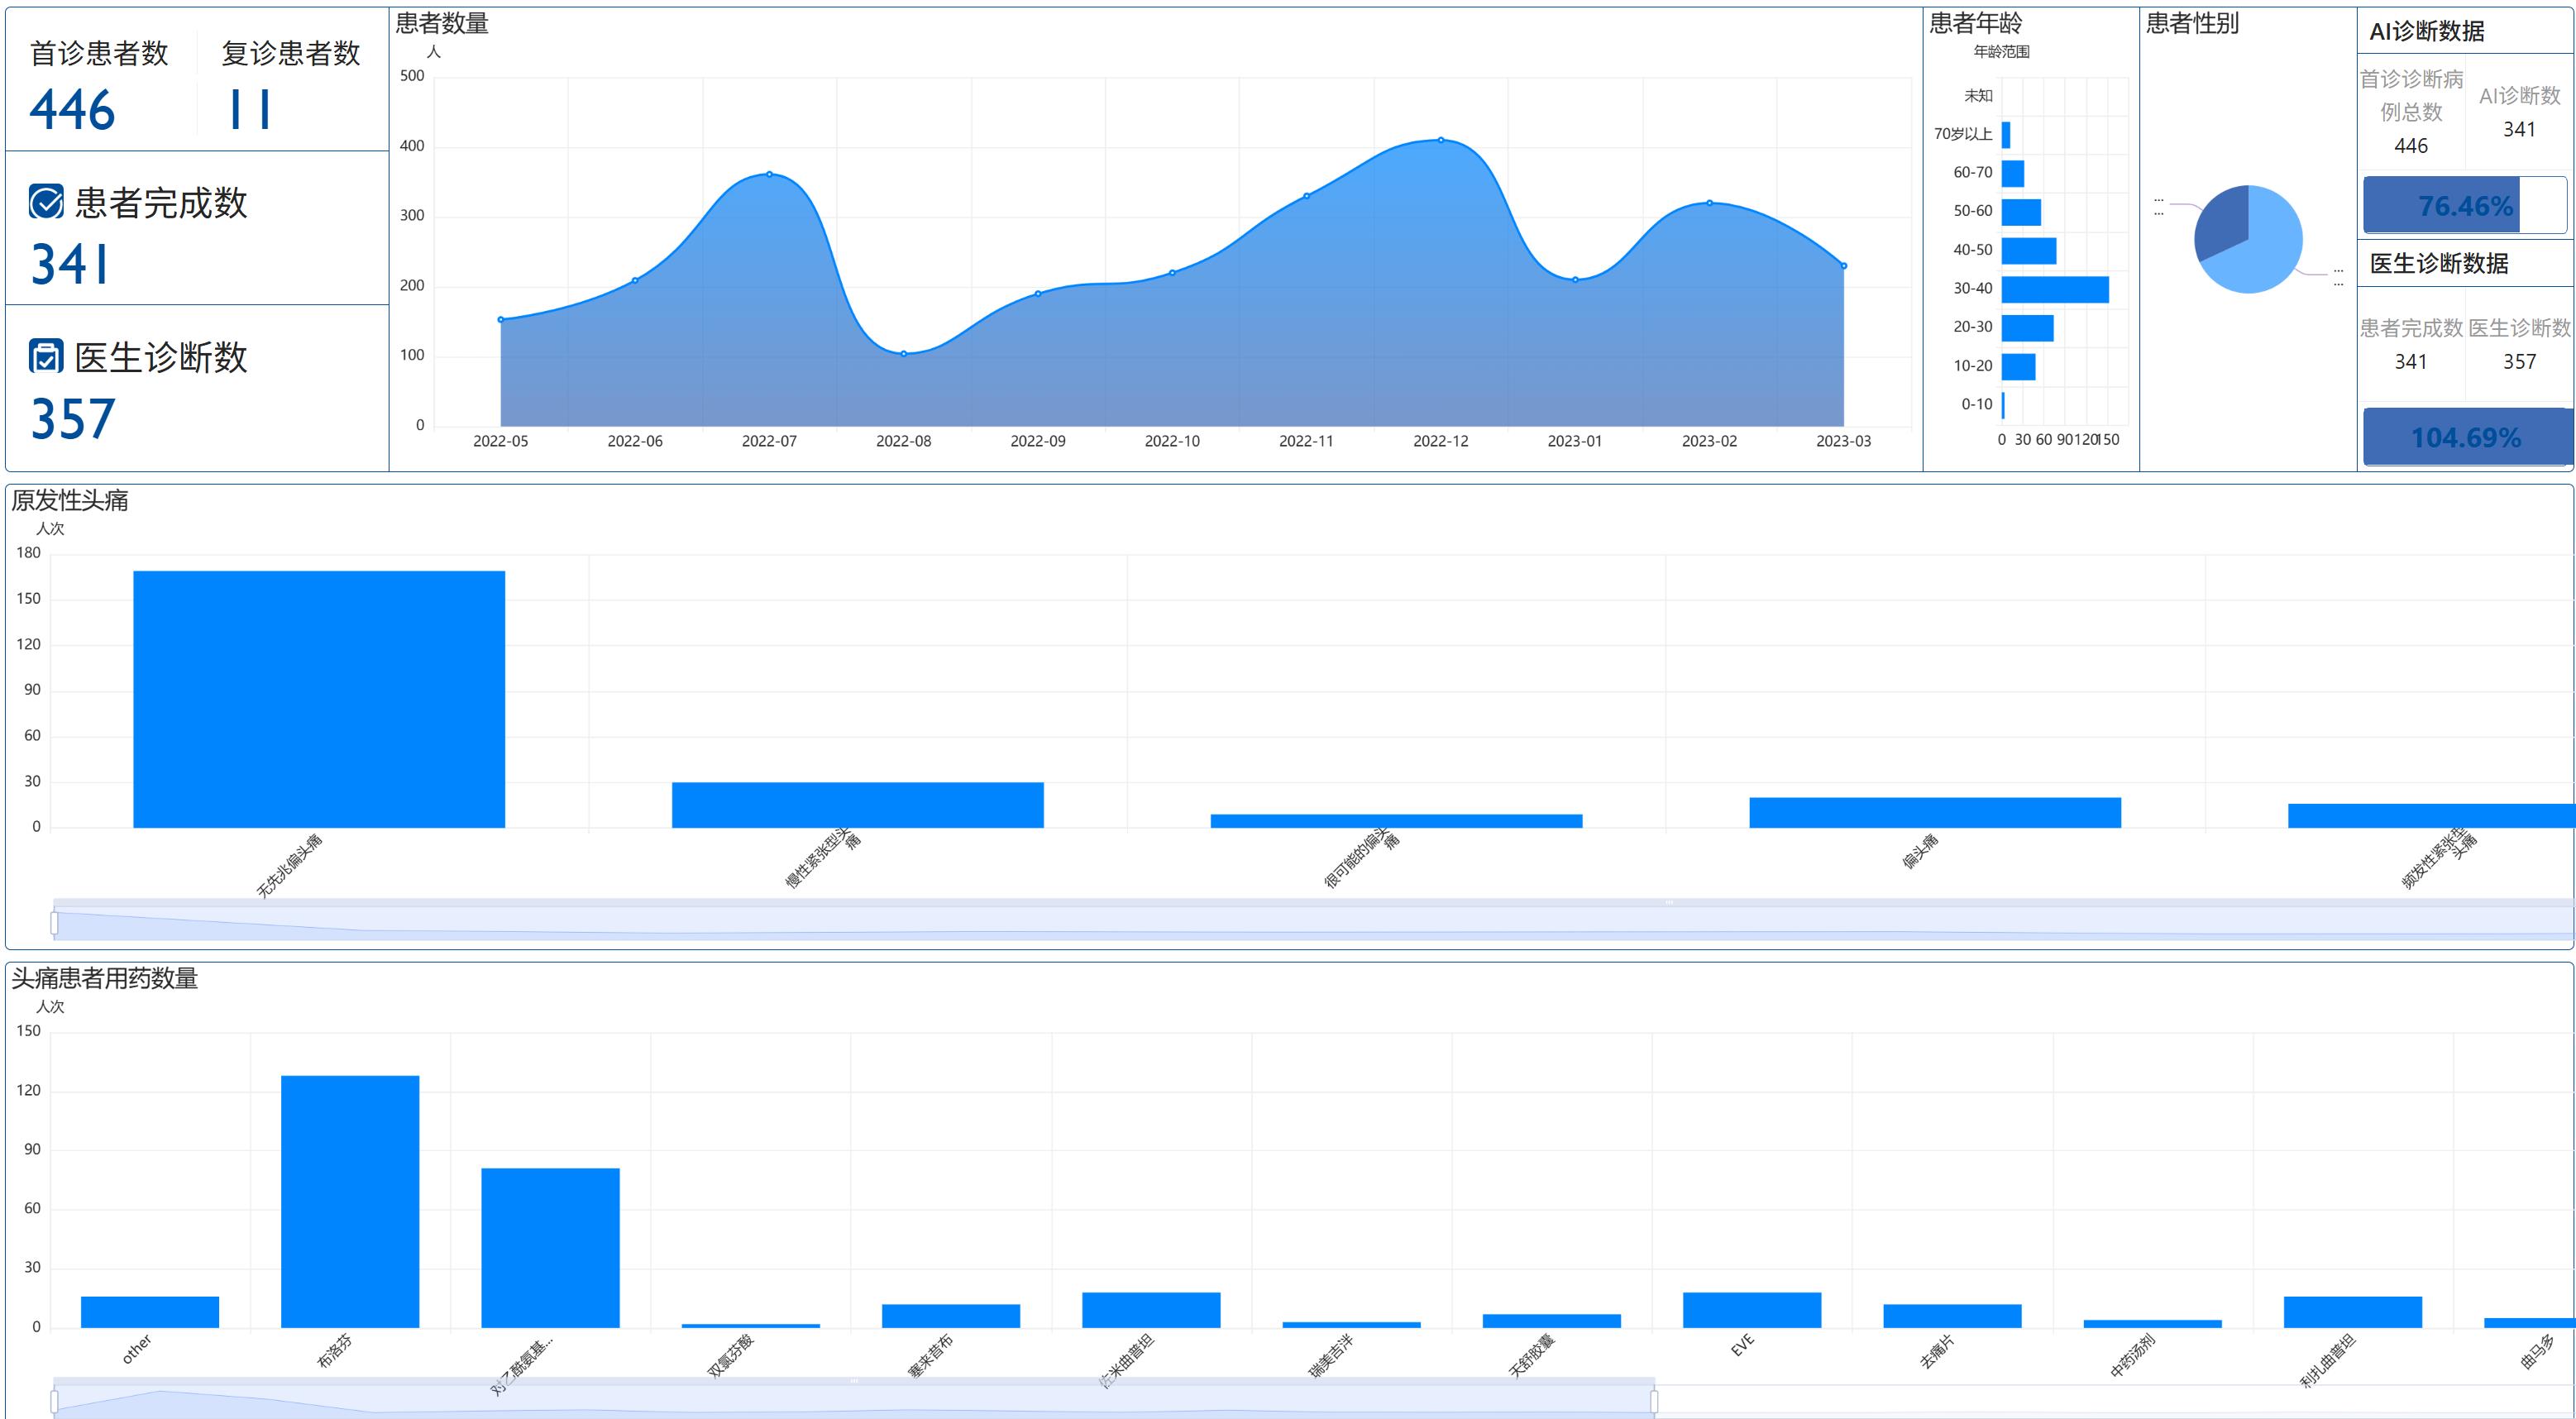Click the 30-40 age range bar
Image resolution: width=2576 pixels, height=1419 pixels.
2054,289
